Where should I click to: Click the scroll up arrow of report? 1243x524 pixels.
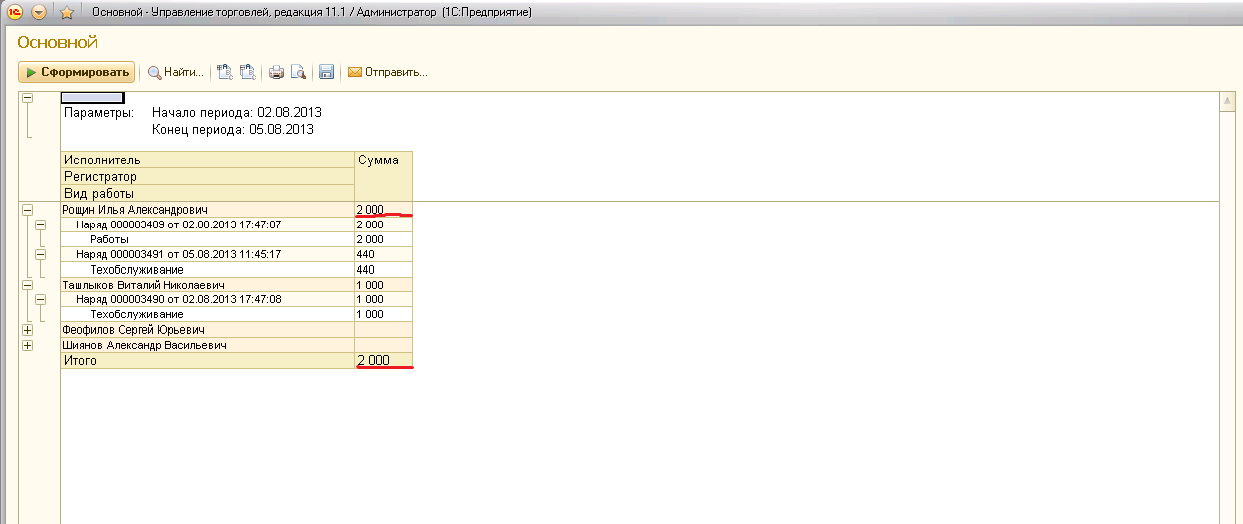tap(1226, 102)
